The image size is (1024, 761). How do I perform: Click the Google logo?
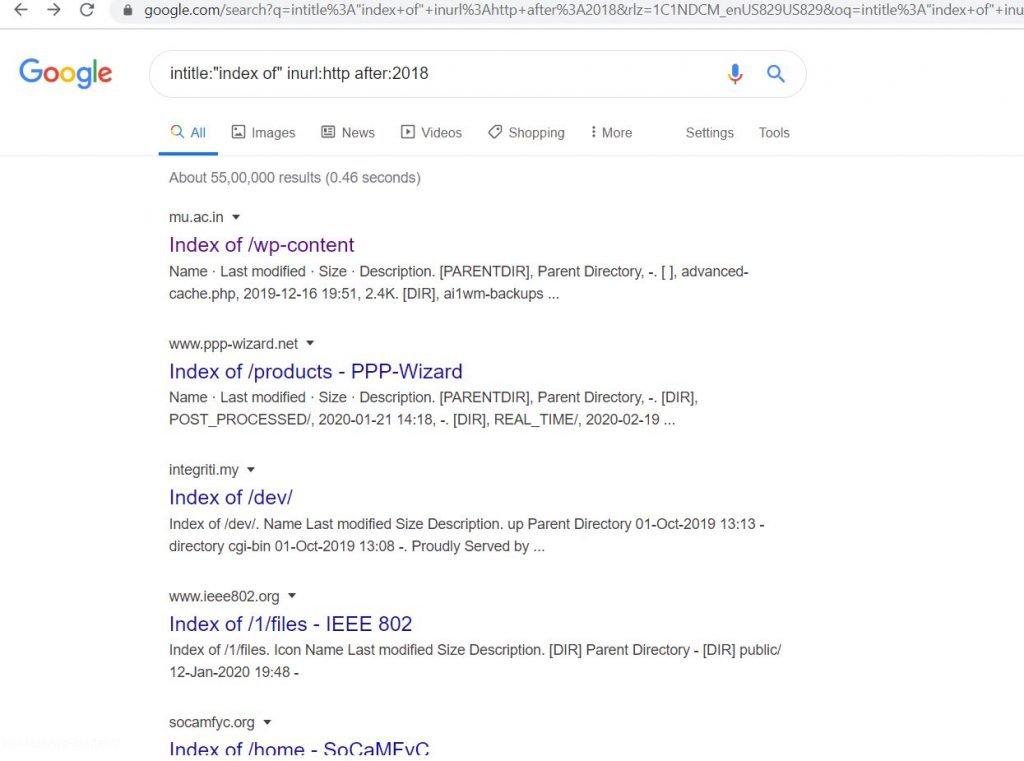click(65, 73)
